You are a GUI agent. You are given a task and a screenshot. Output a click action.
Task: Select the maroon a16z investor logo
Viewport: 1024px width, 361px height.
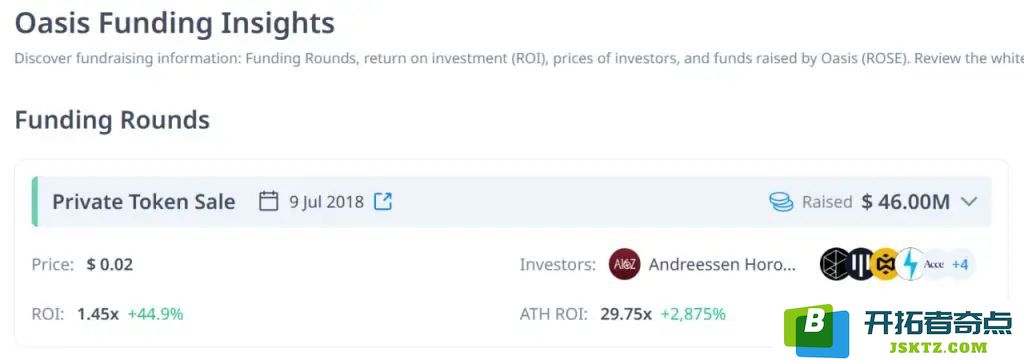[x=624, y=264]
